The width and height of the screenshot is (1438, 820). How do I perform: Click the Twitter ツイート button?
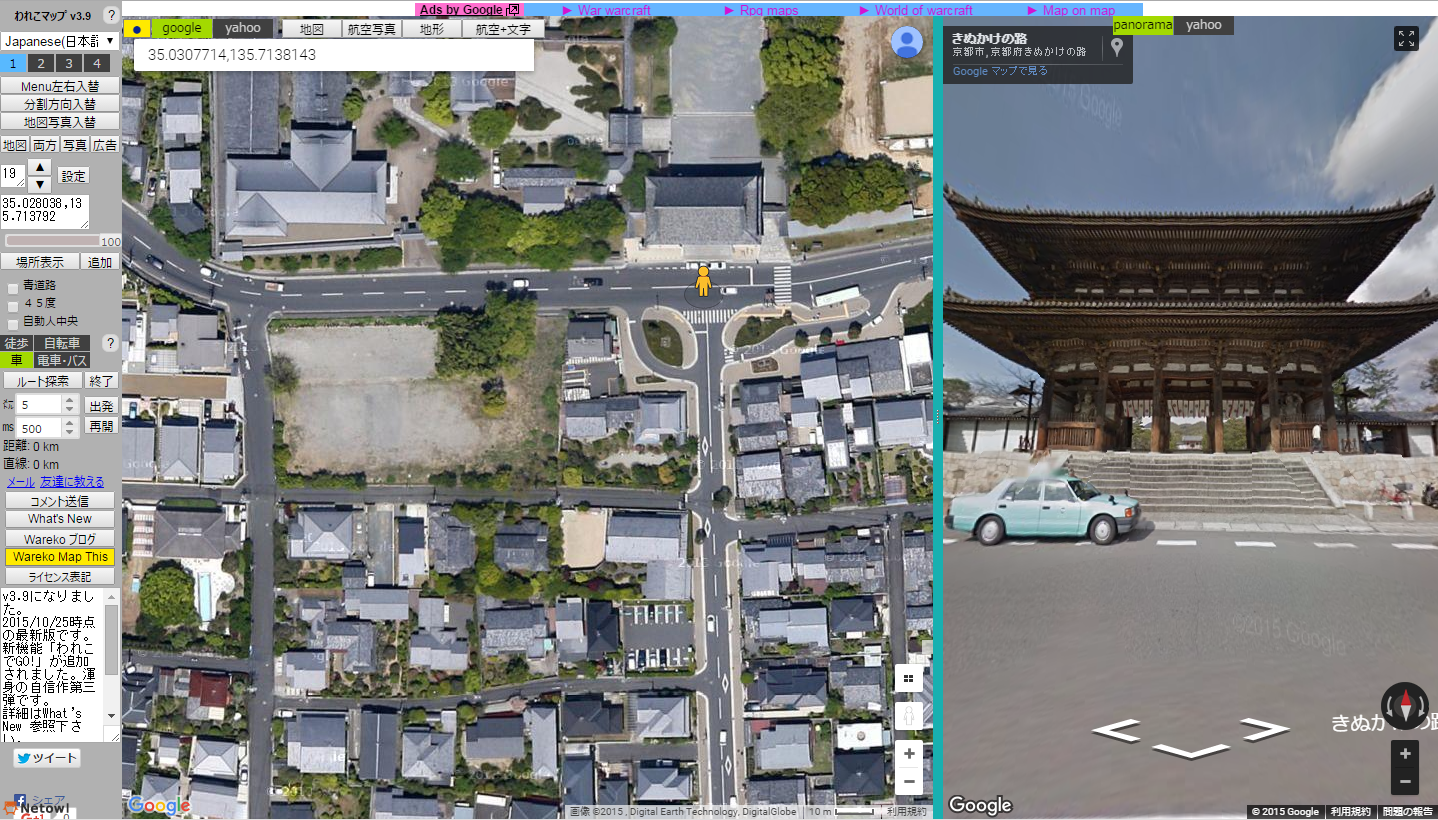(47, 758)
